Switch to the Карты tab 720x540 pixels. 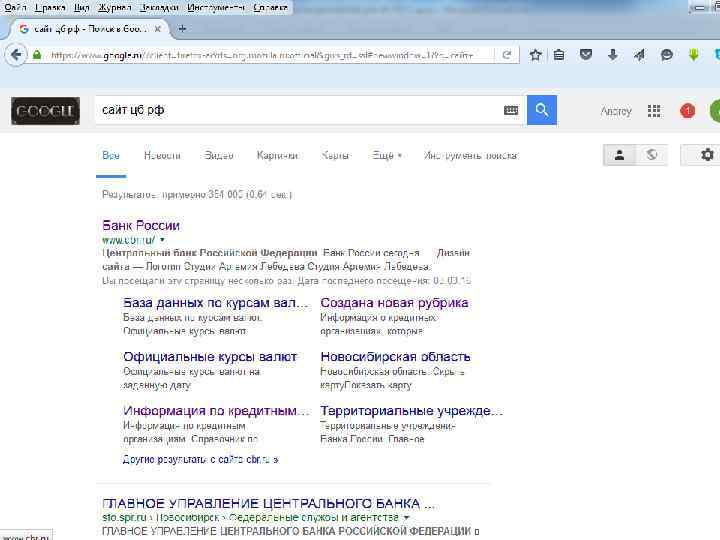(x=335, y=155)
